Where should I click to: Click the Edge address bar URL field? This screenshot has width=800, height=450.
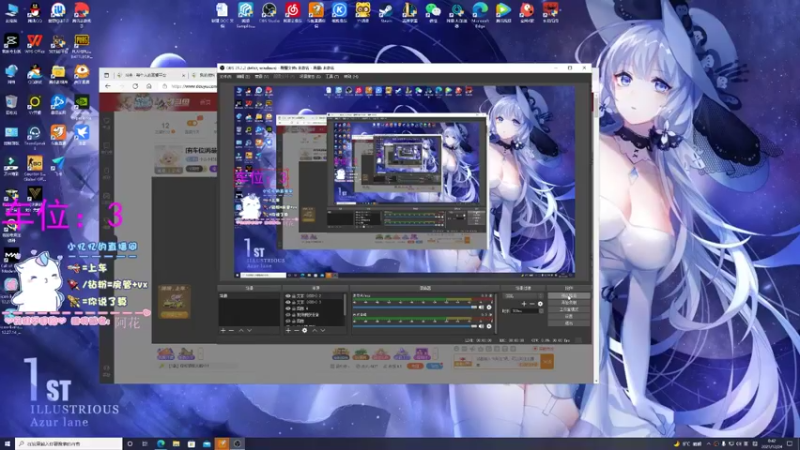click(x=189, y=86)
